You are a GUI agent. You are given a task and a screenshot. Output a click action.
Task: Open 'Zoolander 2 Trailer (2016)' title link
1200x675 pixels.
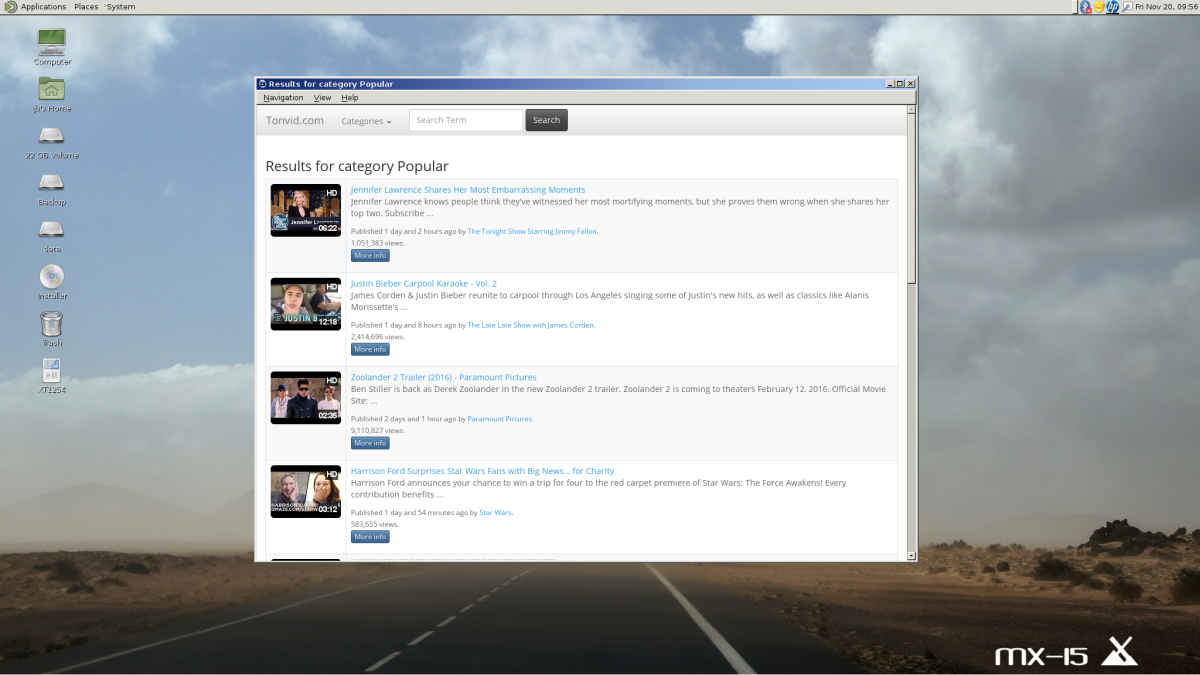(444, 377)
